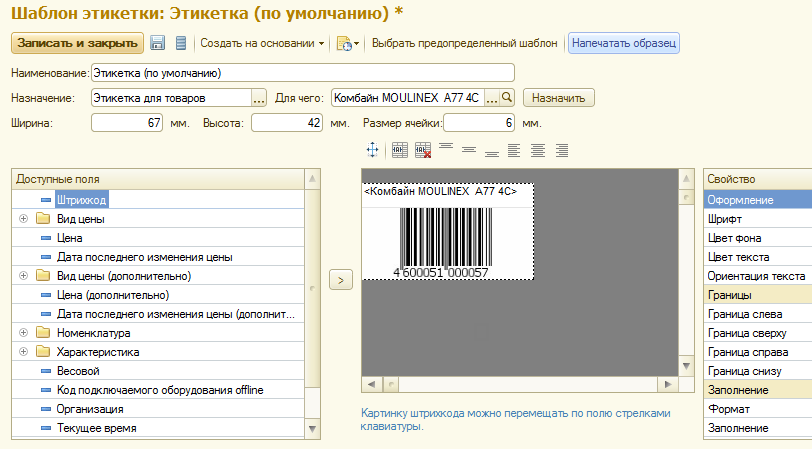This screenshot has width=812, height=449.
Task: Click the Назначить button
Action: (559, 98)
